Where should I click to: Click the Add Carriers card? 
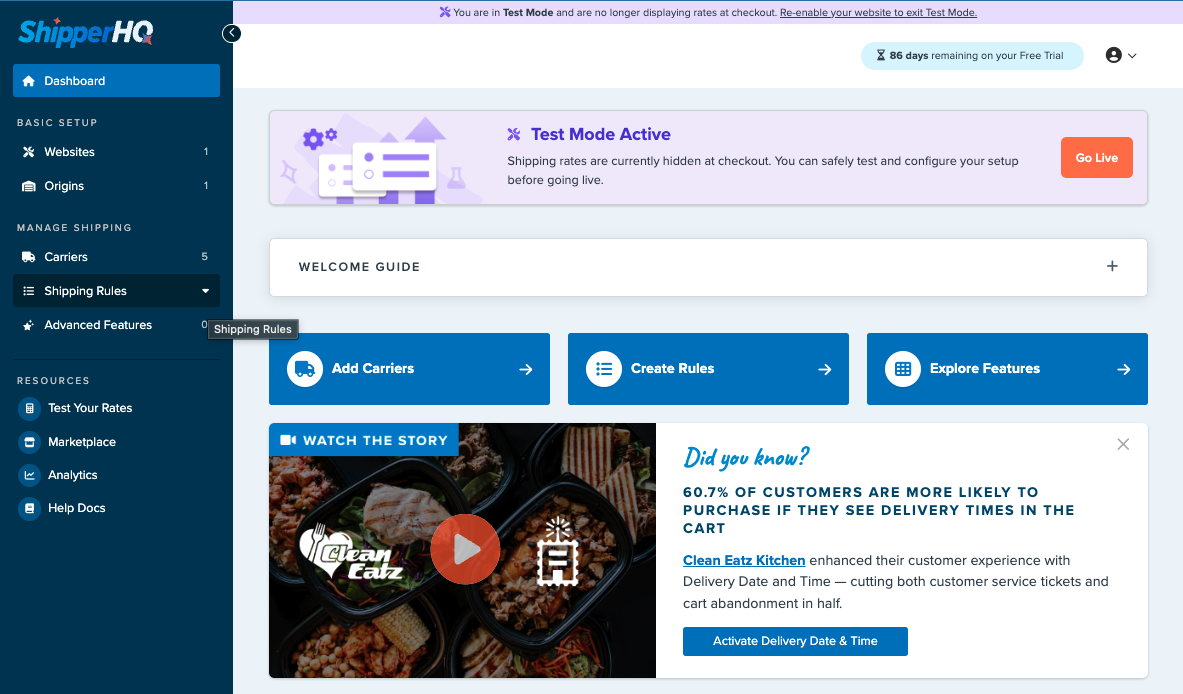tap(409, 369)
